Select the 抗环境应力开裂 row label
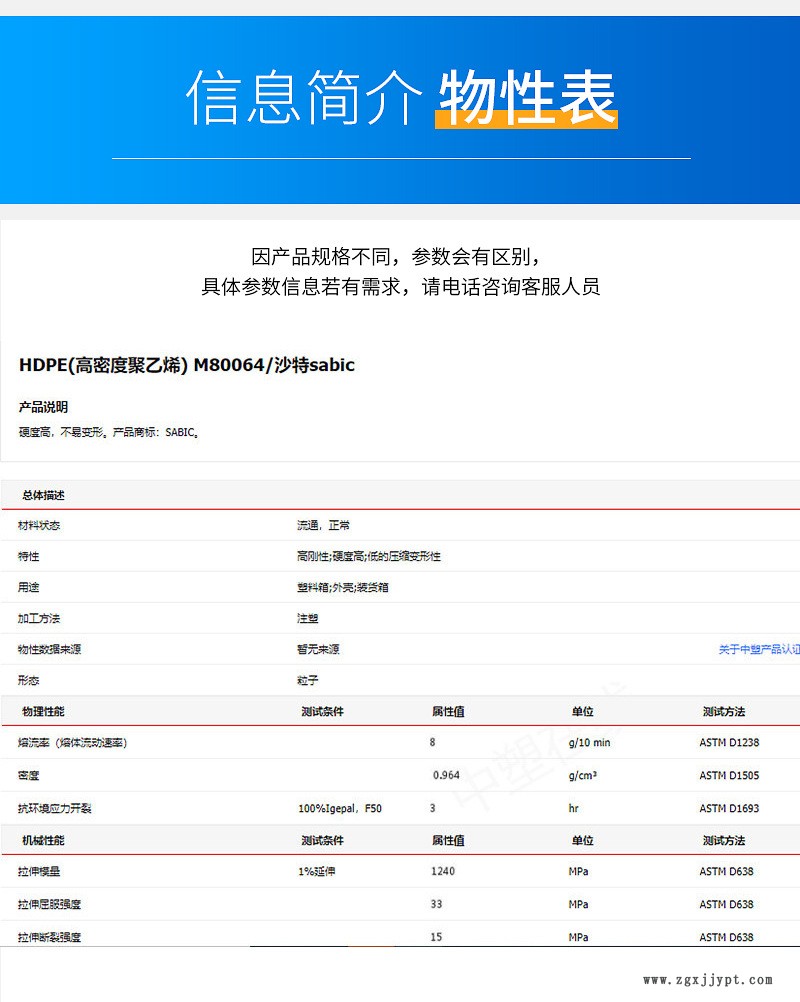 pyautogui.click(x=55, y=808)
